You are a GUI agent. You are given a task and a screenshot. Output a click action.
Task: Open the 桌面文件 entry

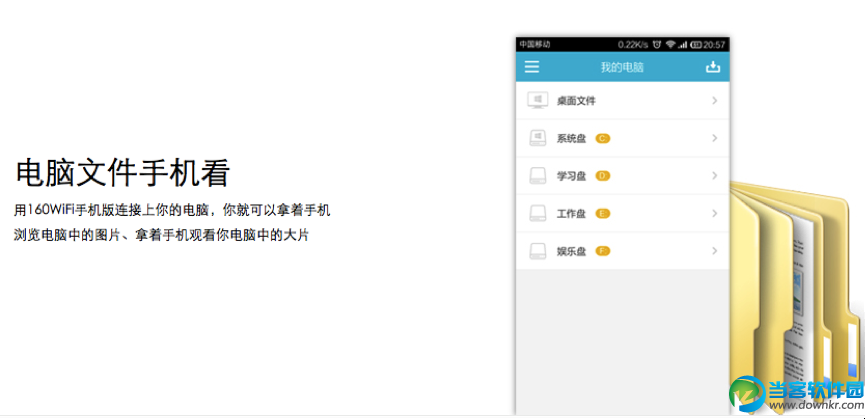click(x=622, y=100)
